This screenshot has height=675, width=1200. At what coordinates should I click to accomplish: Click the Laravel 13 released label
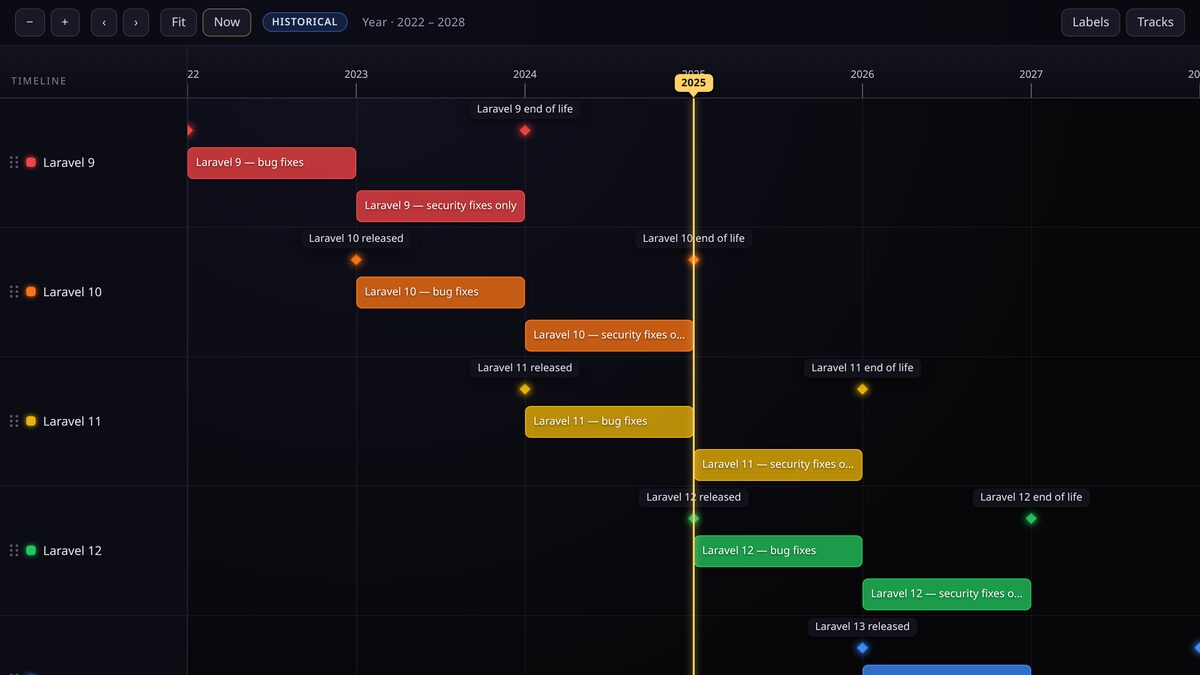pyautogui.click(x=862, y=626)
